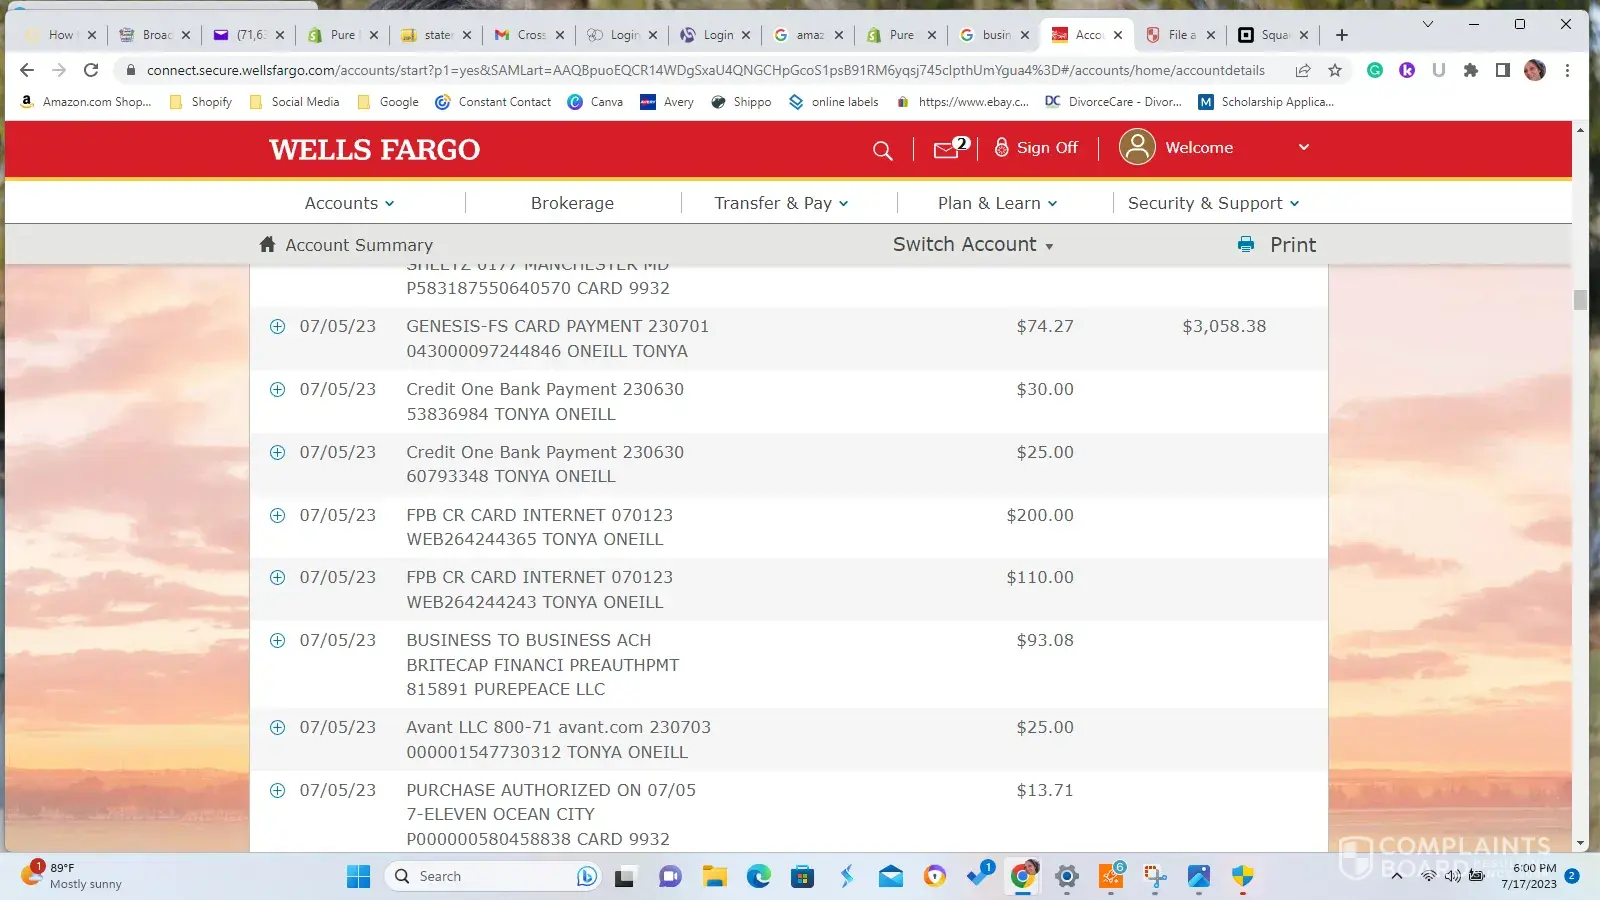Open the Plan & Learn dropdown
1600x900 pixels.
pyautogui.click(x=997, y=203)
